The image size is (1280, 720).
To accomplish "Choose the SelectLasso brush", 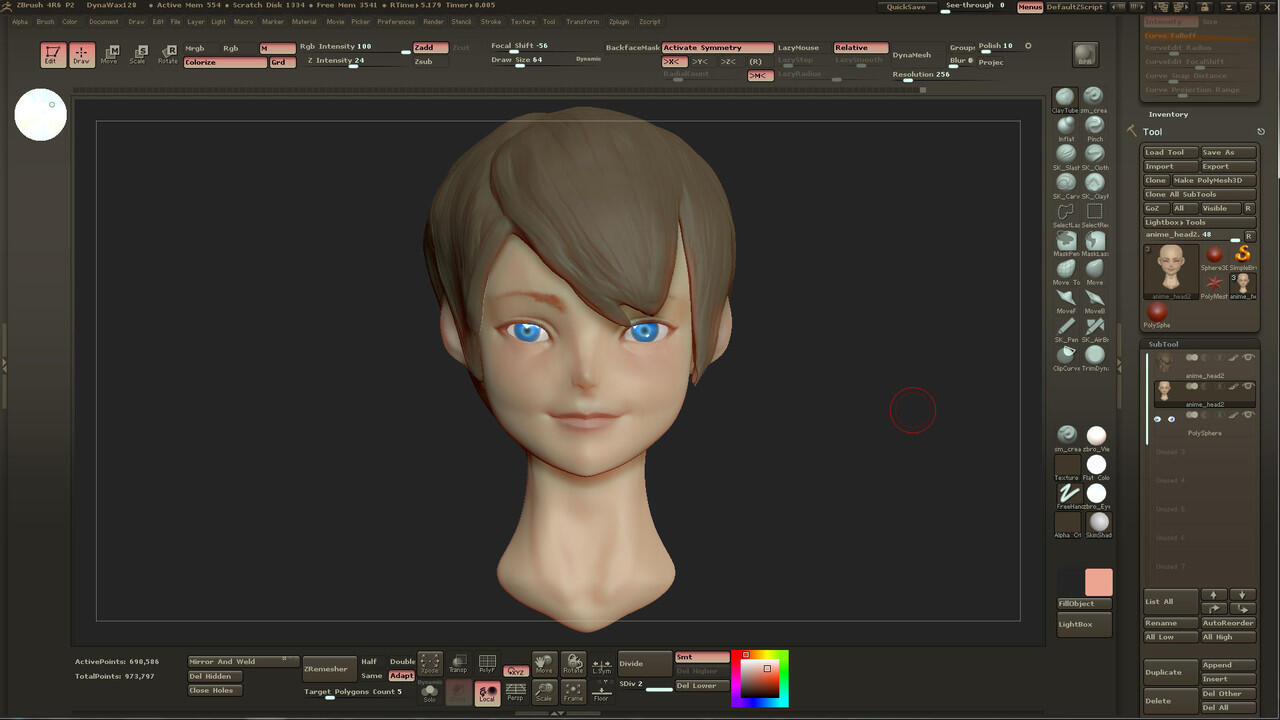I will coord(1066,212).
